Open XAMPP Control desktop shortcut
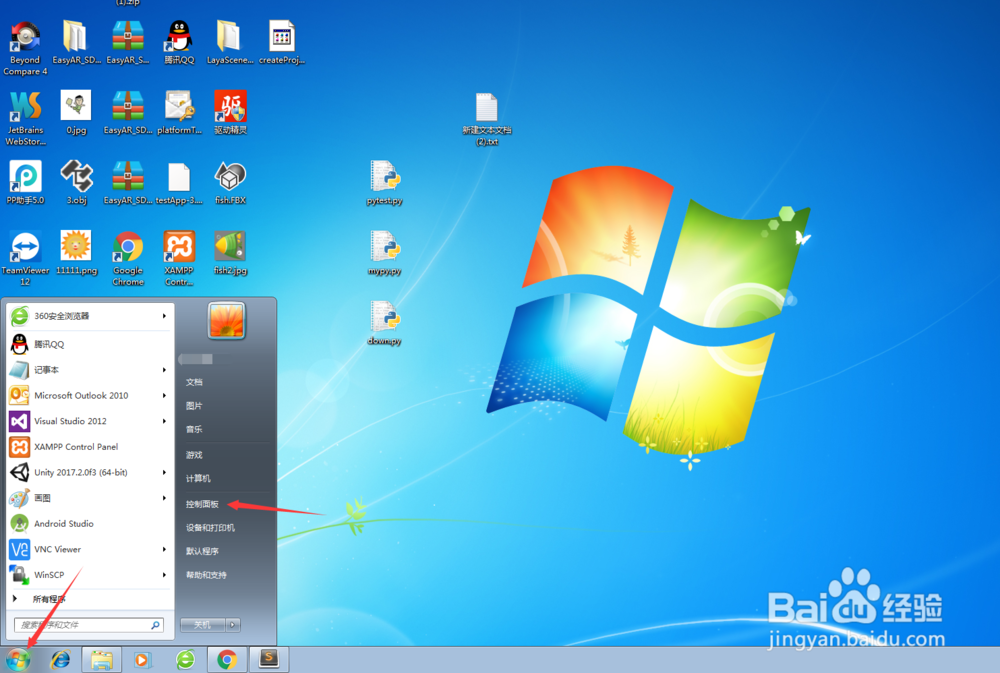Viewport: 1000px width, 673px height. 179,258
